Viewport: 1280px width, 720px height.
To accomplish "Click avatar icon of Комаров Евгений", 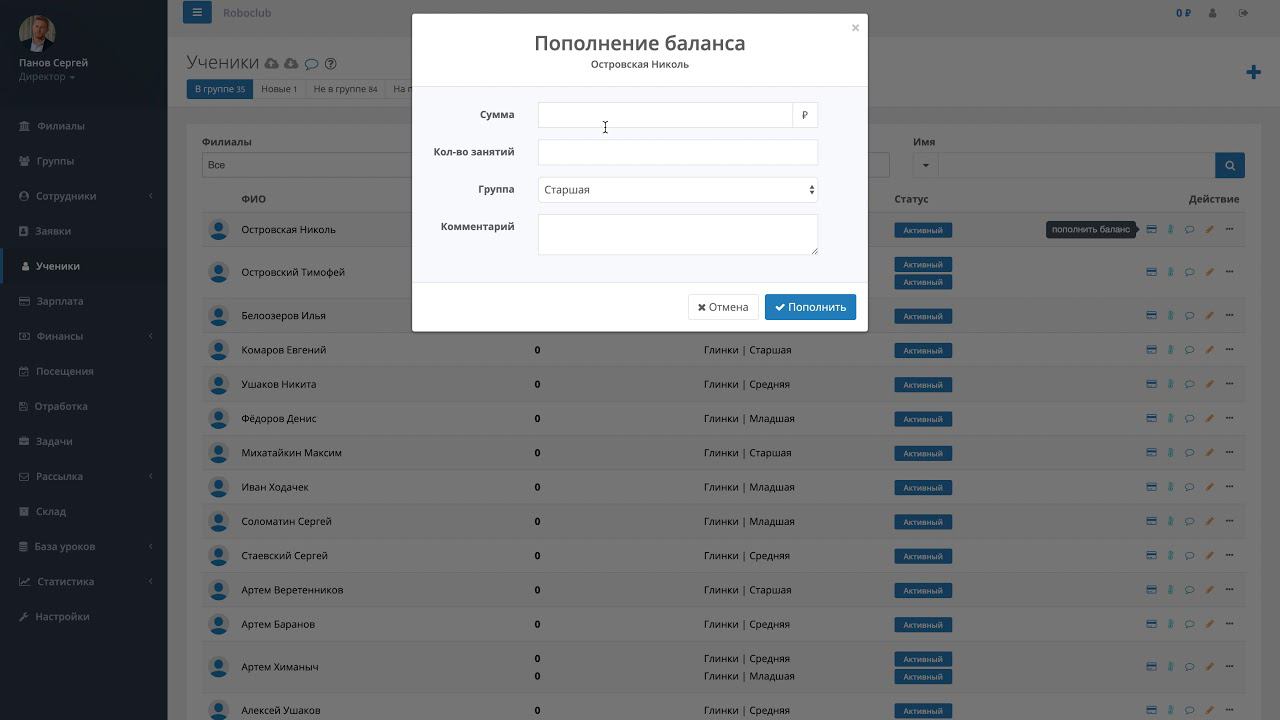I will pos(219,350).
